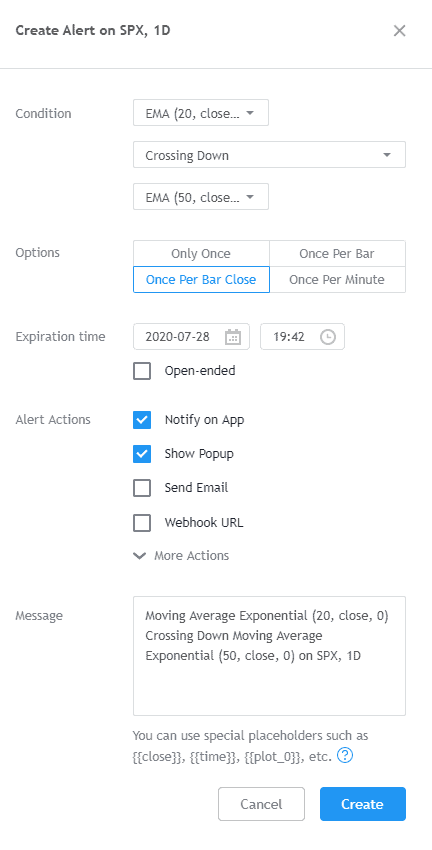Uncheck Notify on App
Viewport: 432px width, 850px height.
tap(142, 420)
